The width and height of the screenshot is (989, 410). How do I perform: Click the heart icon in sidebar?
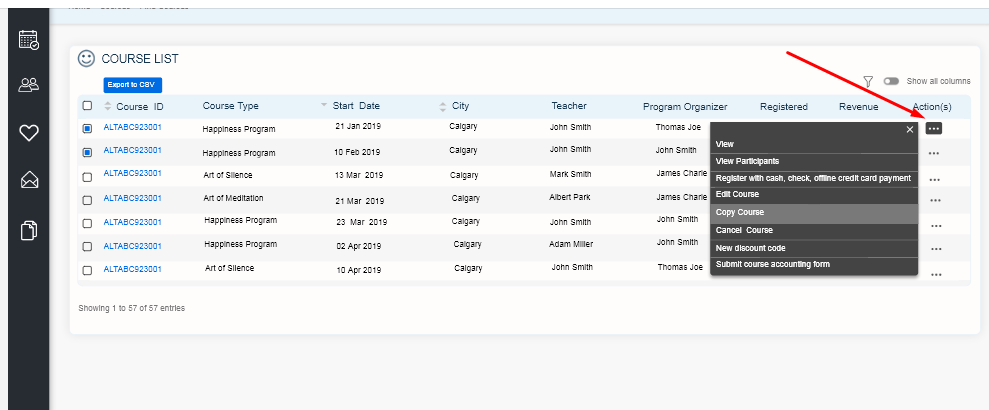[x=29, y=132]
